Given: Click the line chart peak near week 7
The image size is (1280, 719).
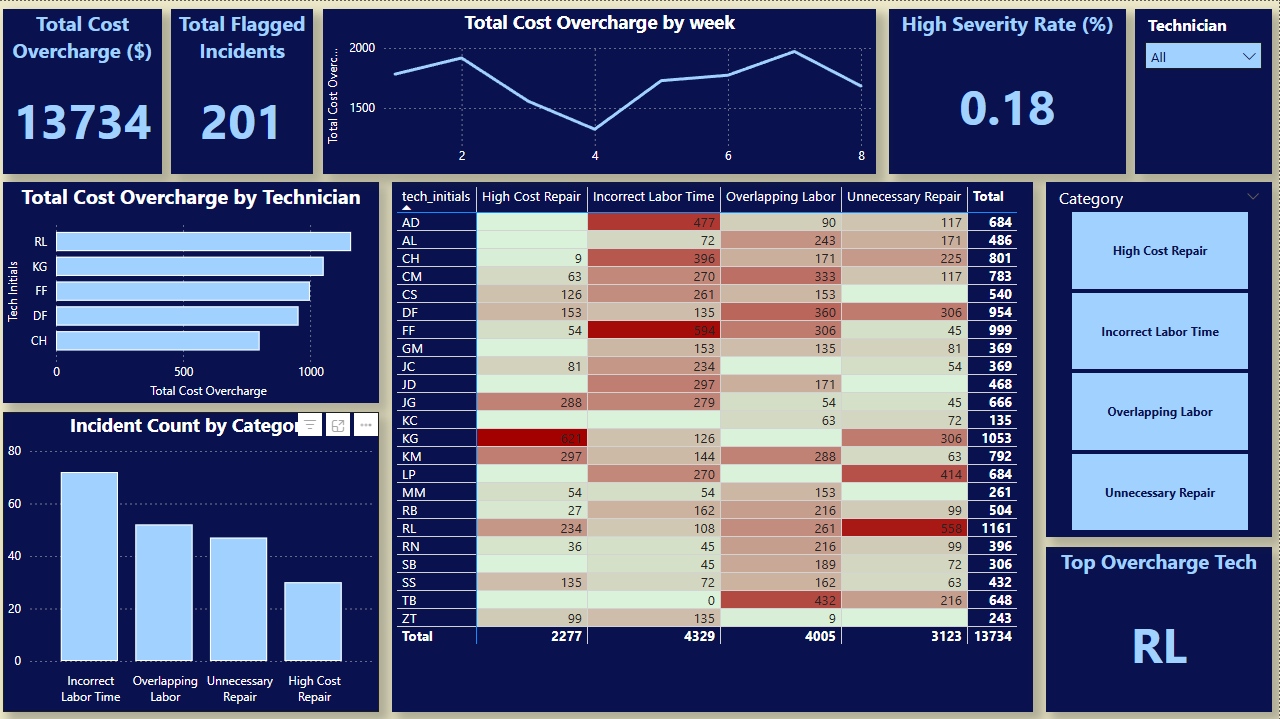Looking at the screenshot, I should tap(794, 53).
